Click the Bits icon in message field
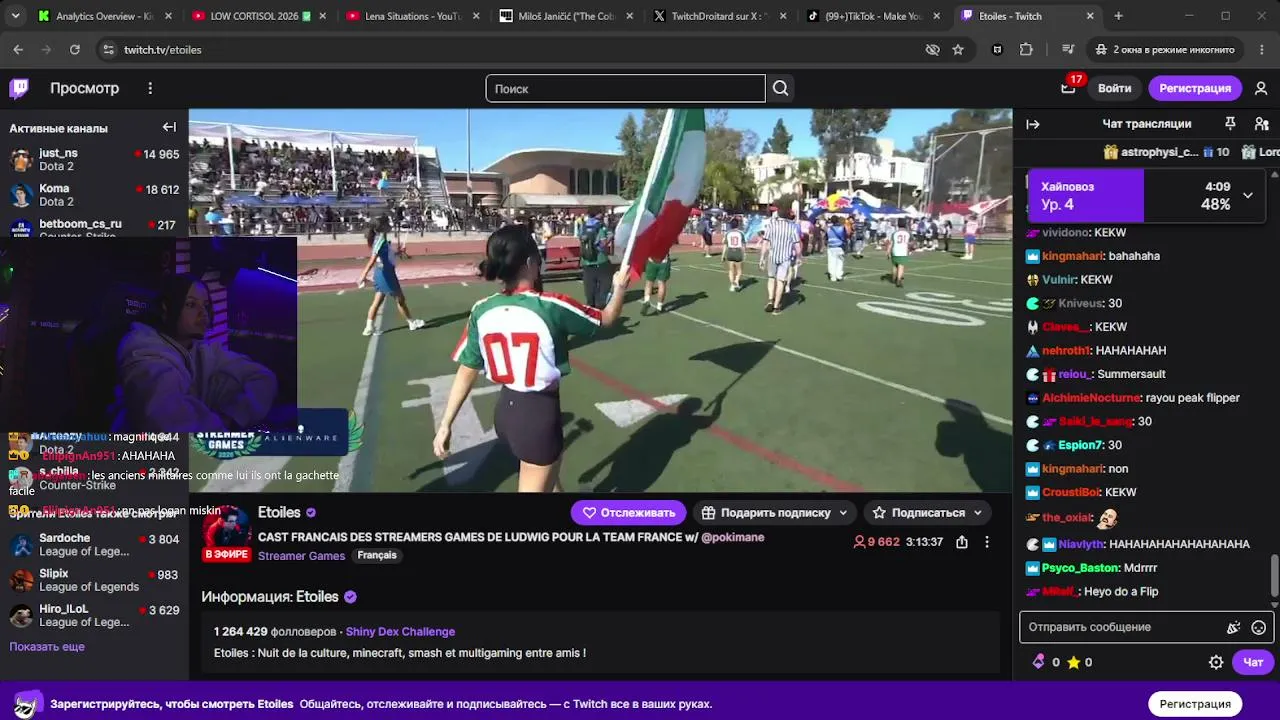 (1234, 627)
